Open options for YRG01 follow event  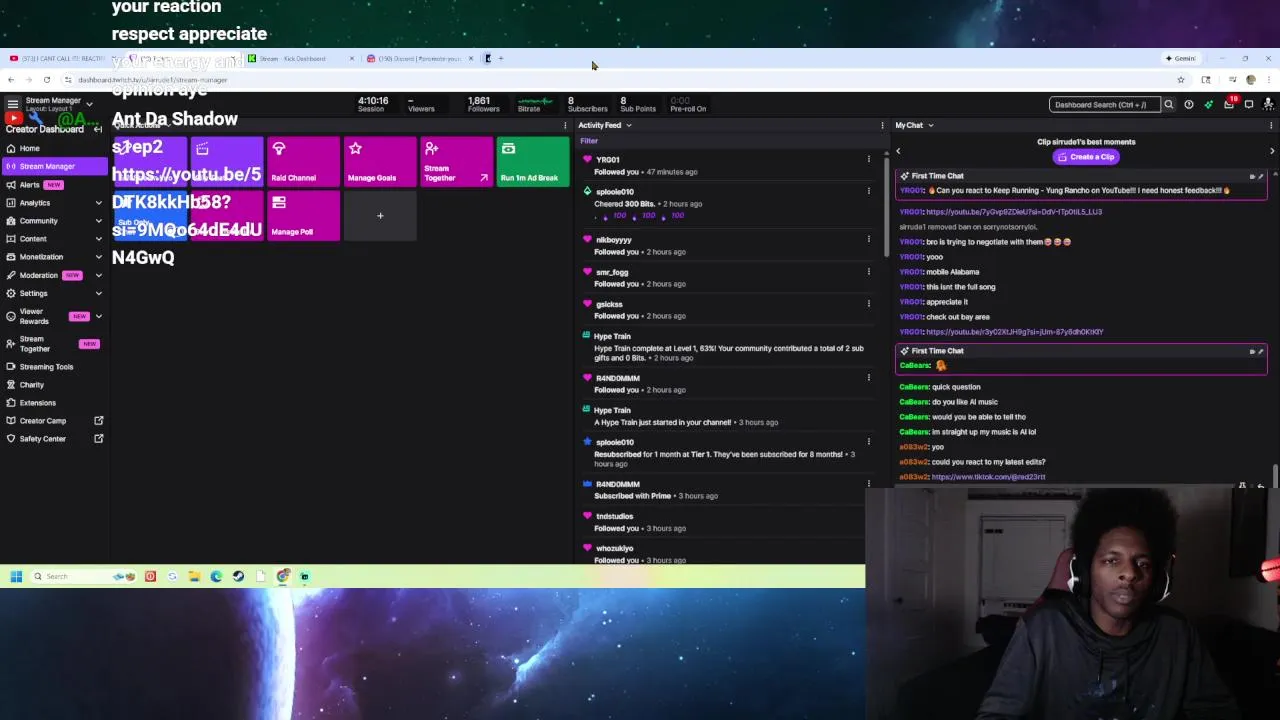[x=868, y=160]
